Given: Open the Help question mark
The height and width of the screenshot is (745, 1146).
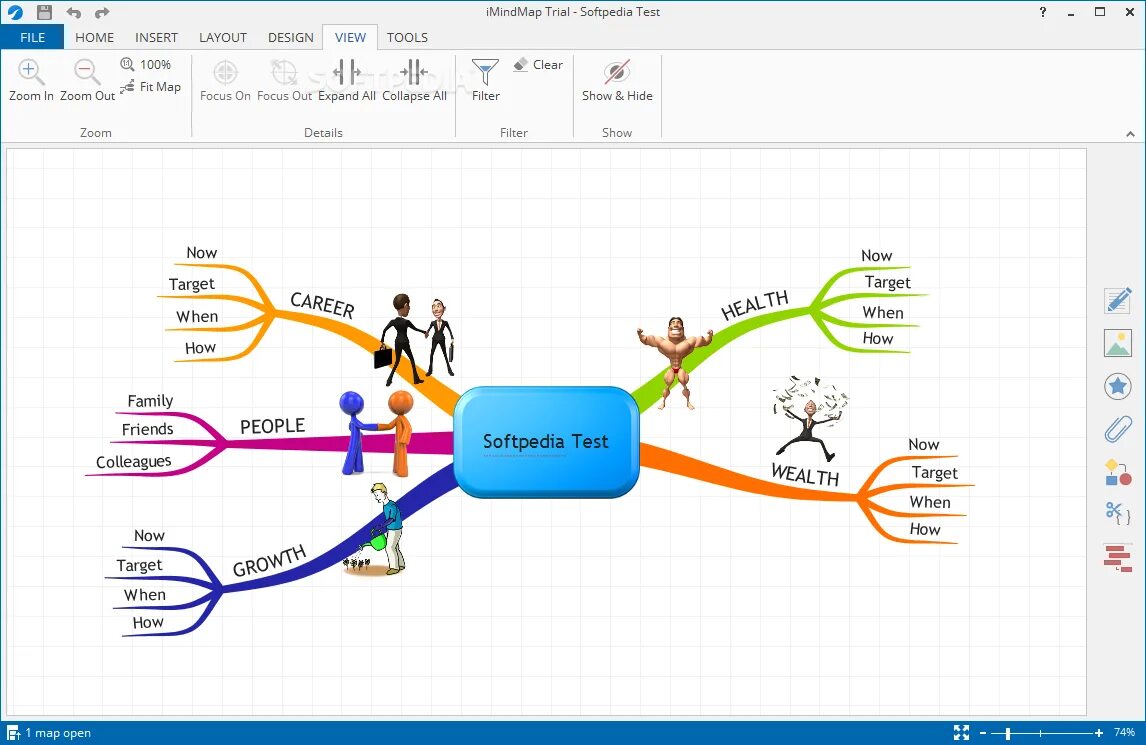Looking at the screenshot, I should point(1043,12).
